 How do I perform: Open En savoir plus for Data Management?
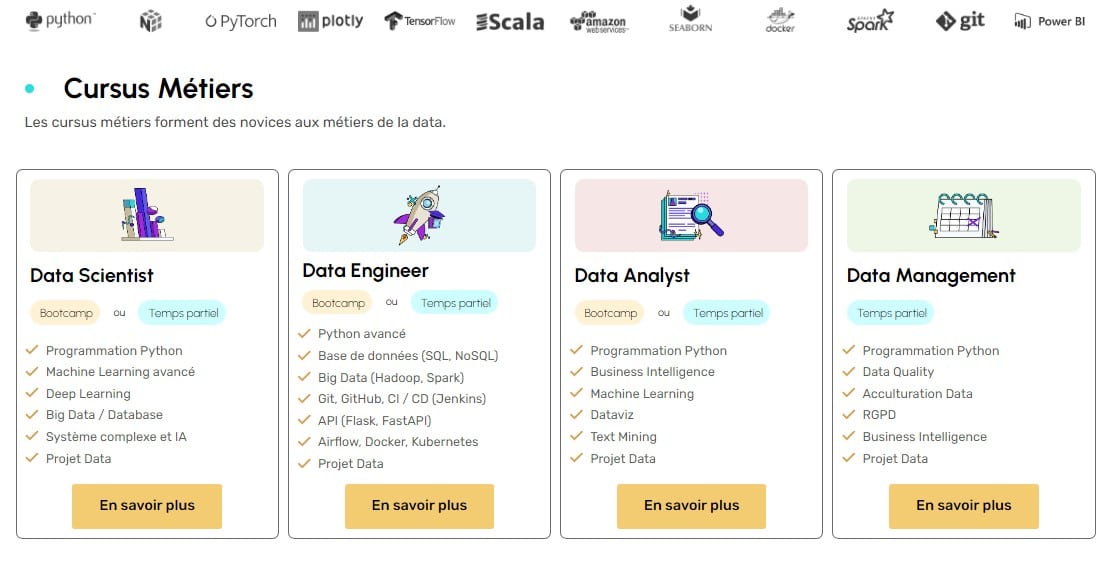(x=963, y=506)
